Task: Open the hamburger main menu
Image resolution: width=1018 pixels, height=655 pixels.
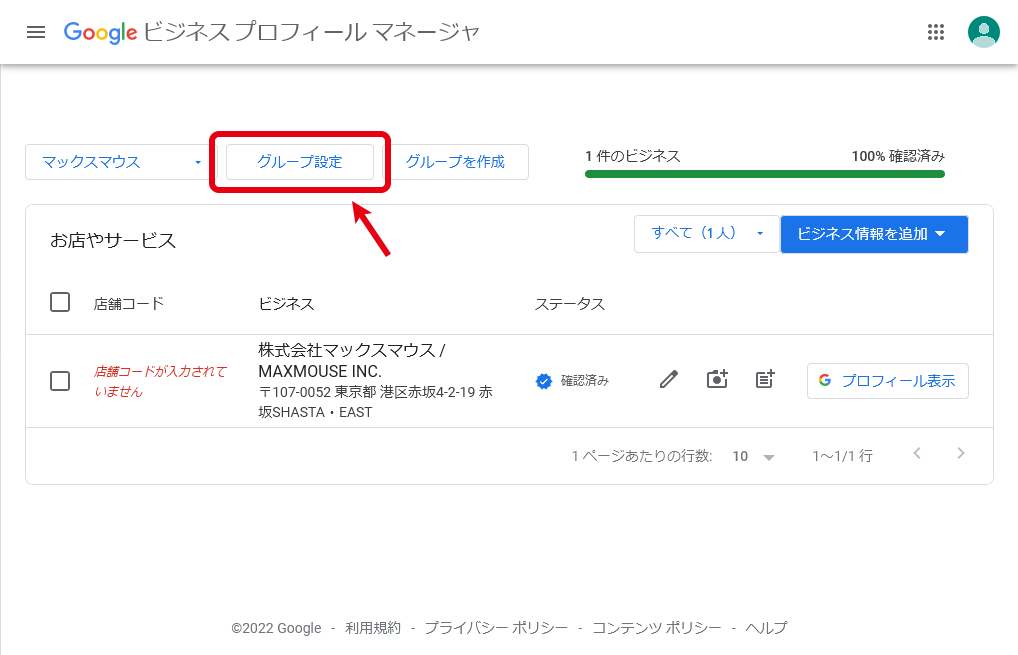Action: point(36,32)
